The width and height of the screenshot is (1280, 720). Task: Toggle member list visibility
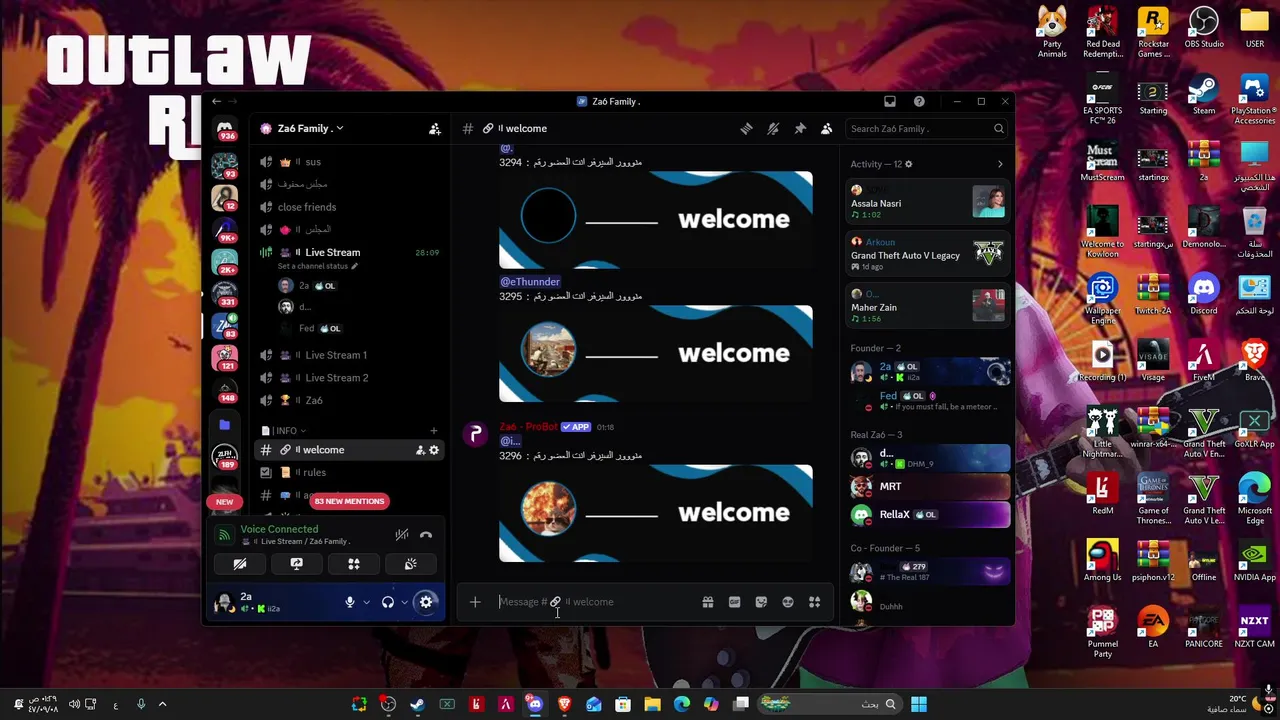point(826,128)
